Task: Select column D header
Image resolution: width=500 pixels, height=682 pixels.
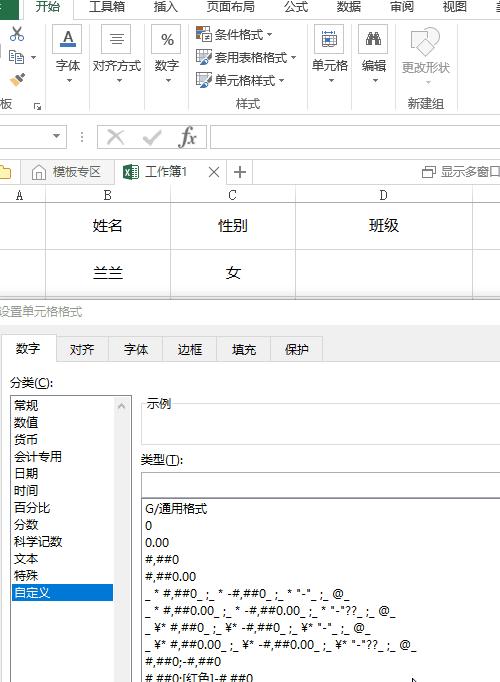Action: [x=383, y=195]
